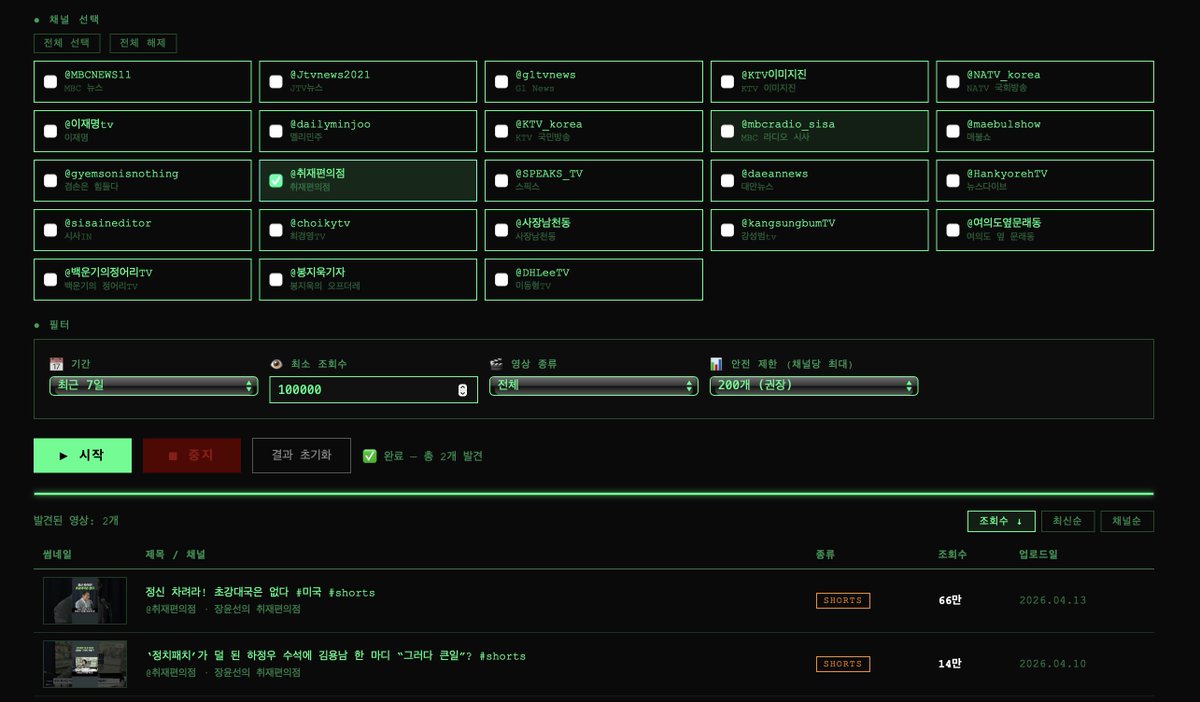Click the 66만 view count
Viewport: 1200px width, 702px height.
click(x=949, y=600)
